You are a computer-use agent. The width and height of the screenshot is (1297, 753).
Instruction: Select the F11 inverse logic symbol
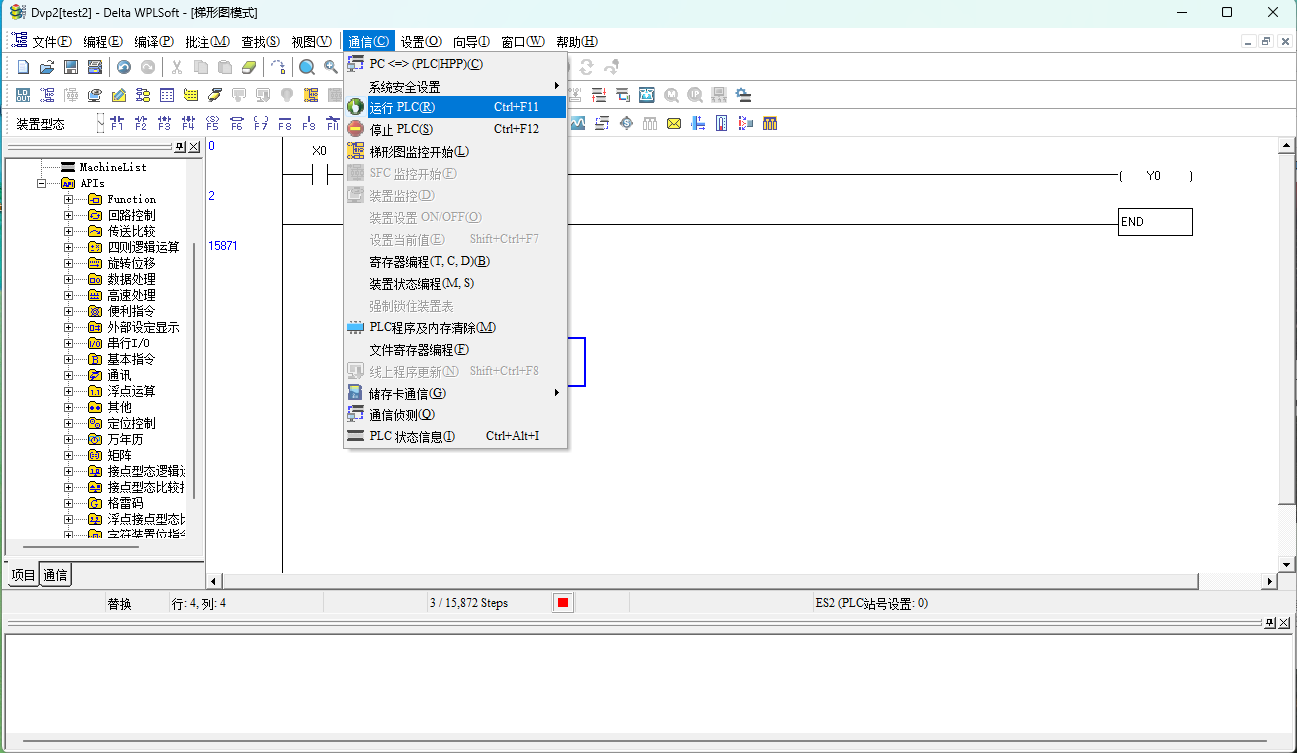(333, 123)
